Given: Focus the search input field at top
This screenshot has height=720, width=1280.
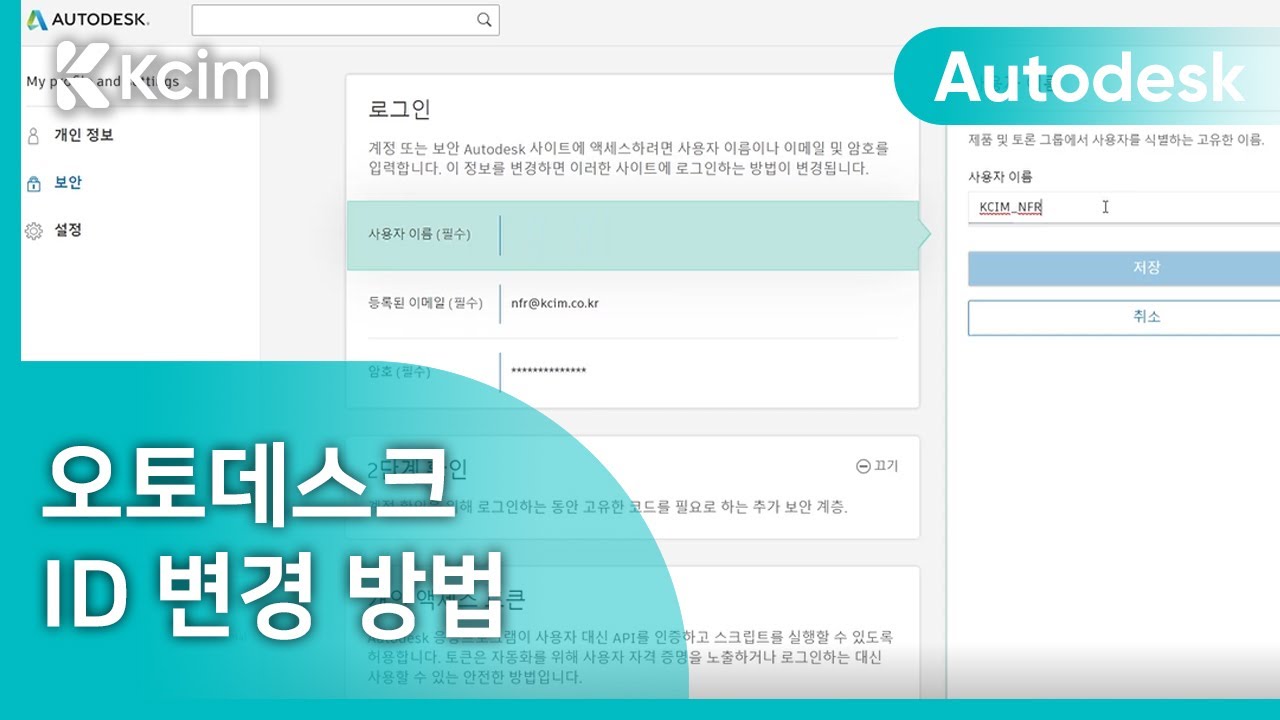Looking at the screenshot, I should coord(345,20).
